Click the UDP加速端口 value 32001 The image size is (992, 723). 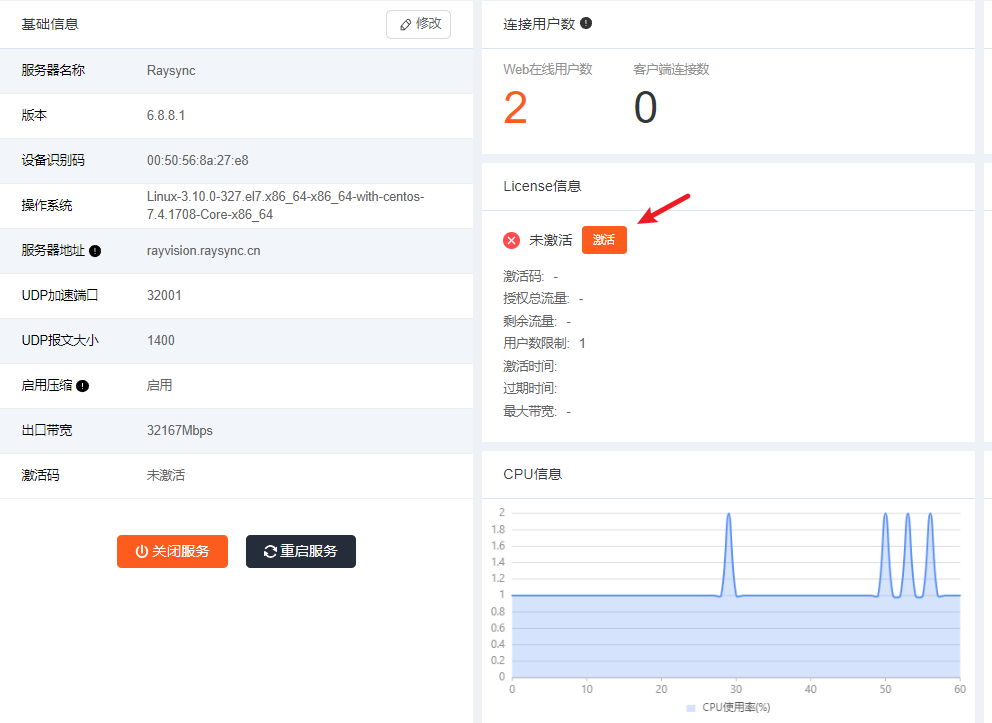click(164, 296)
